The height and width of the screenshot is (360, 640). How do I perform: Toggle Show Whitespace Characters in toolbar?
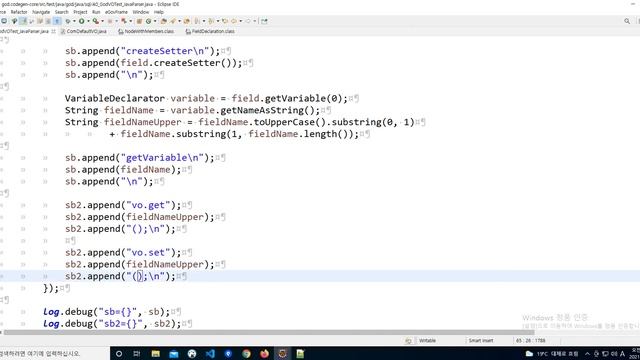pos(56,21)
